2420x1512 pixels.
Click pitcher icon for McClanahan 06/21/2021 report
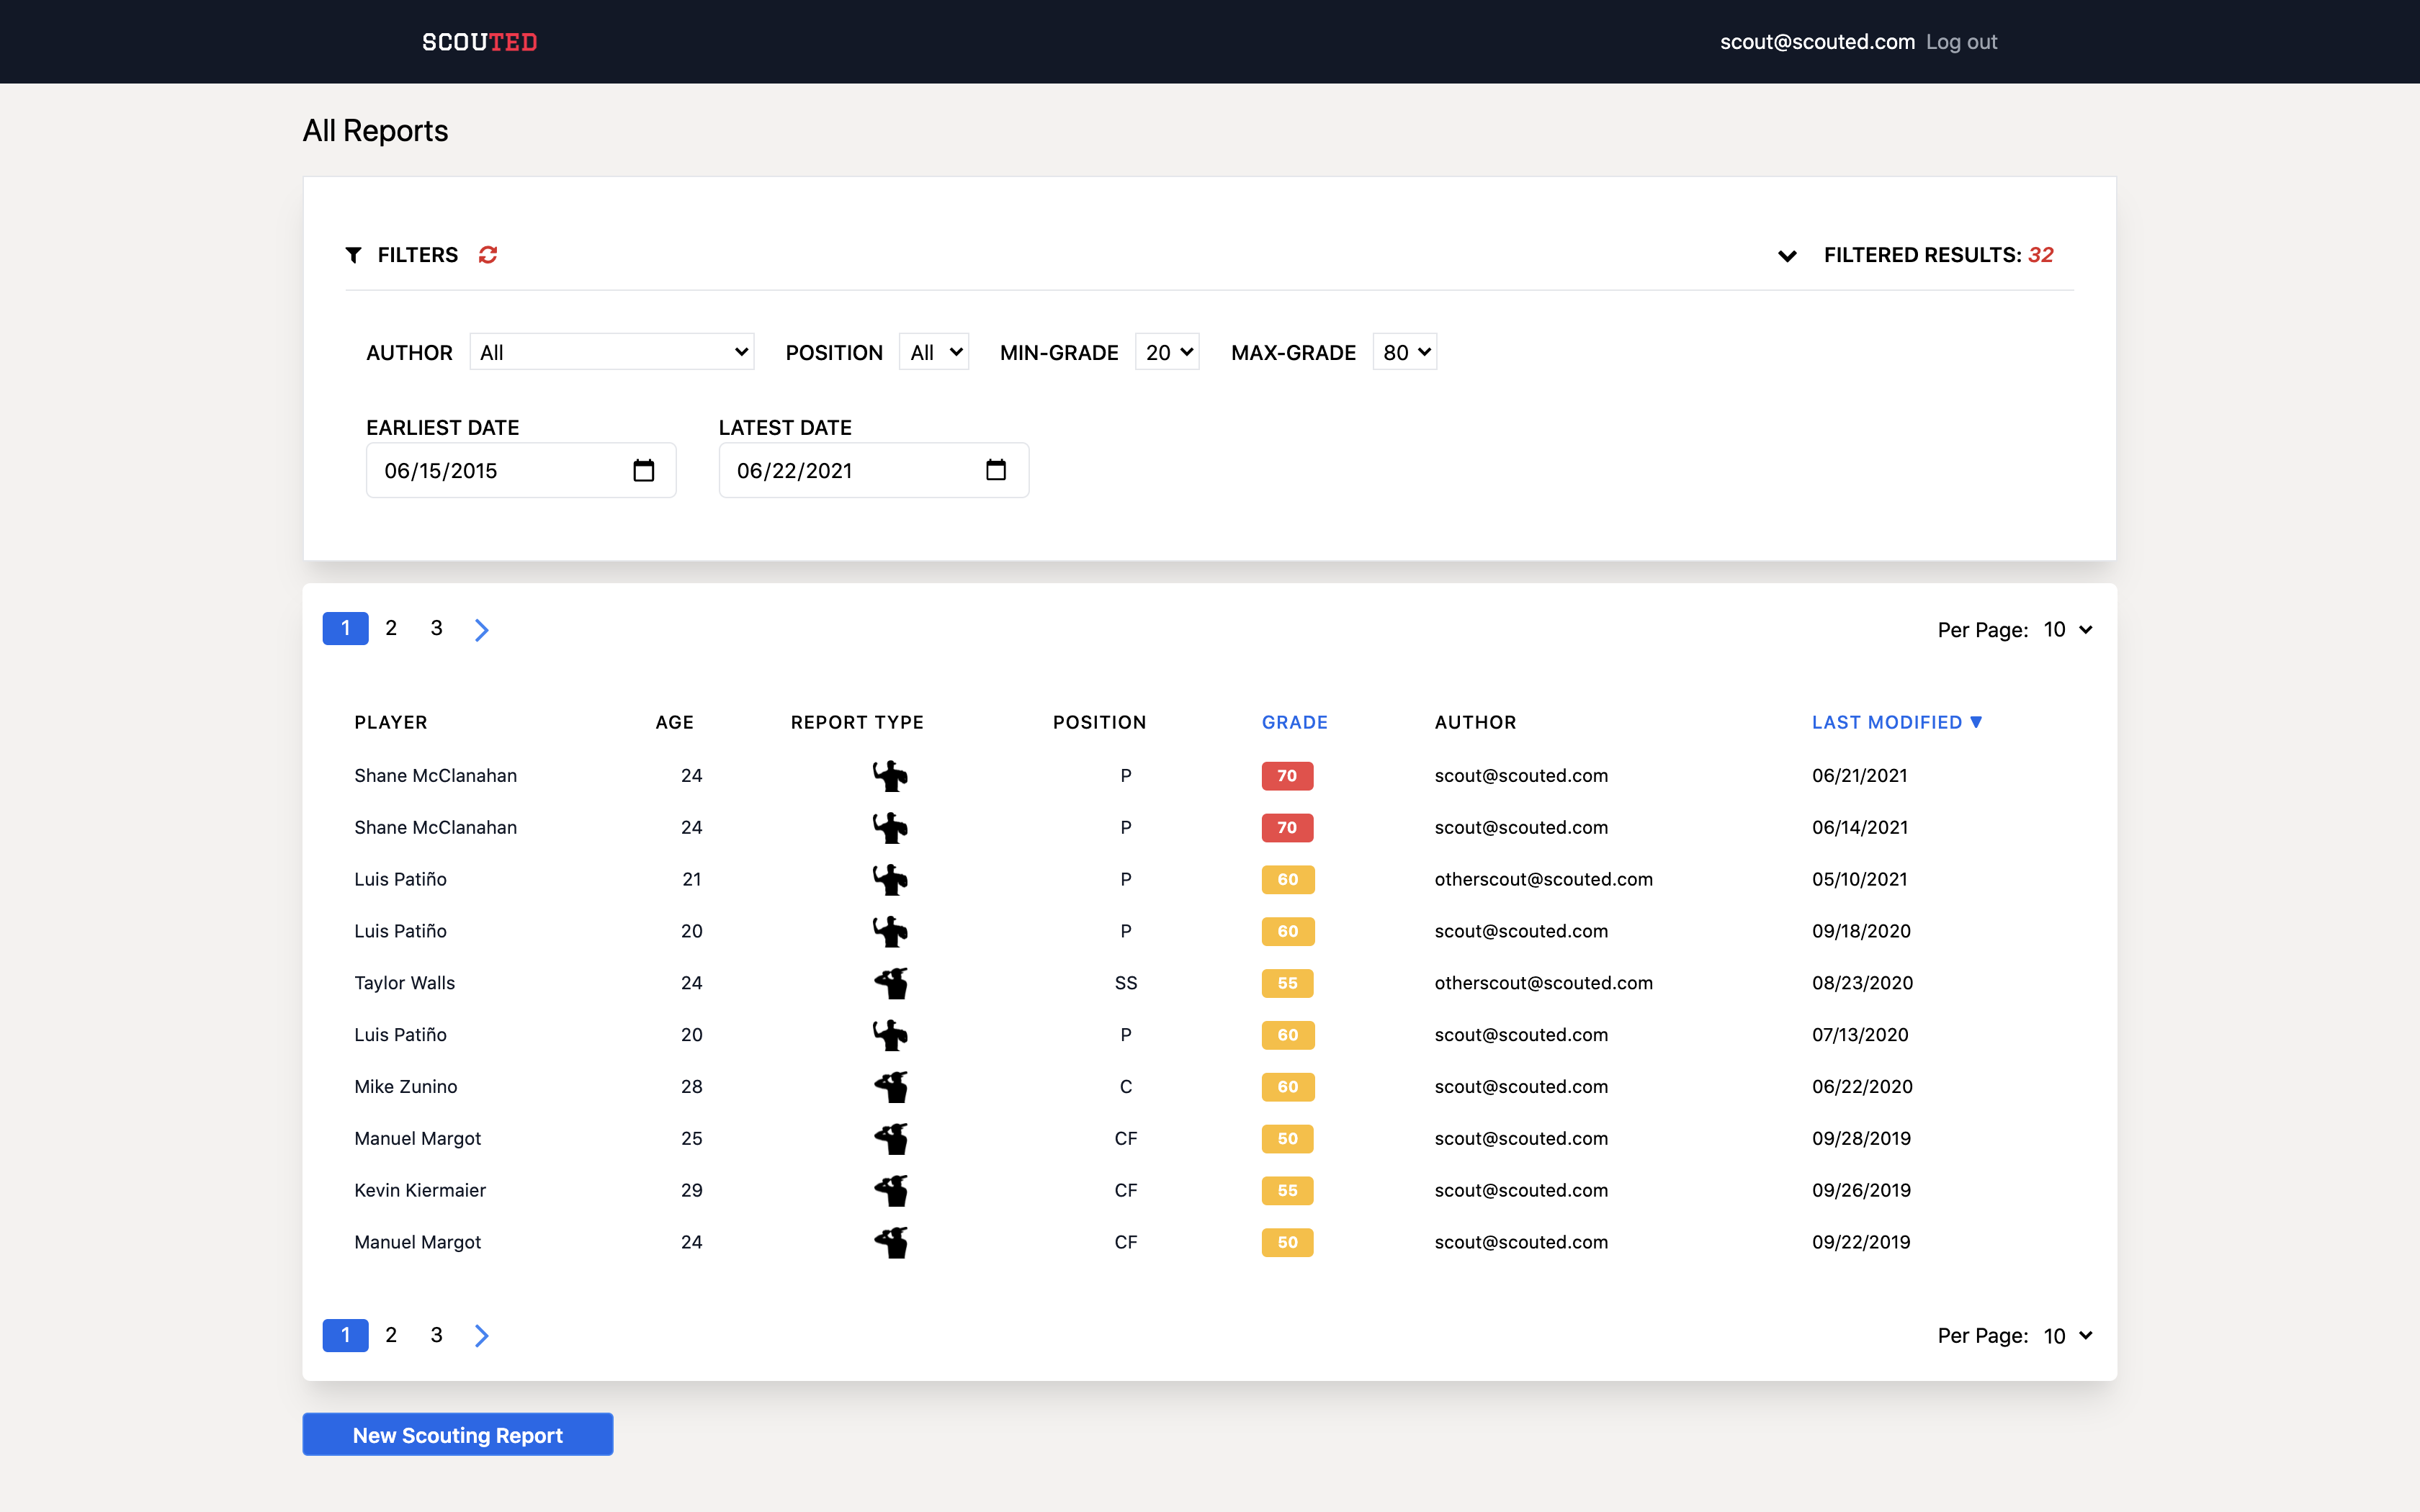[x=890, y=776]
